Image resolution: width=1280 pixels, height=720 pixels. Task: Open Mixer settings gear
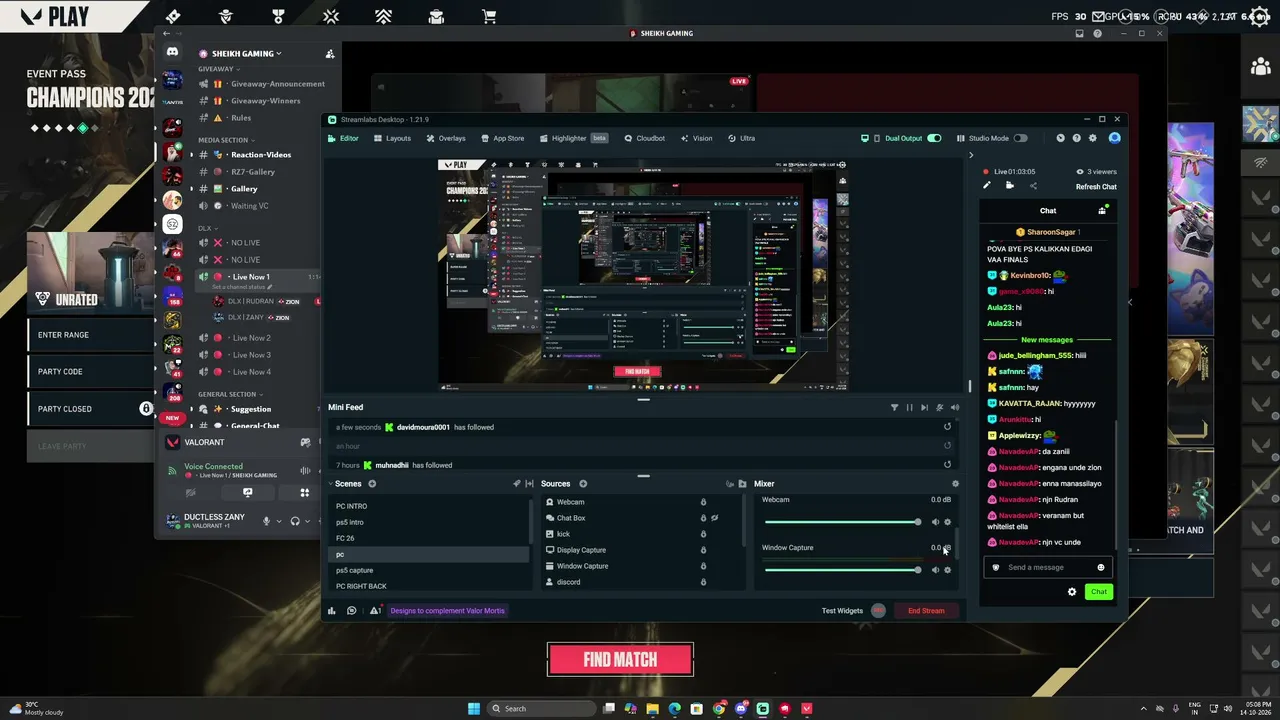coord(955,484)
